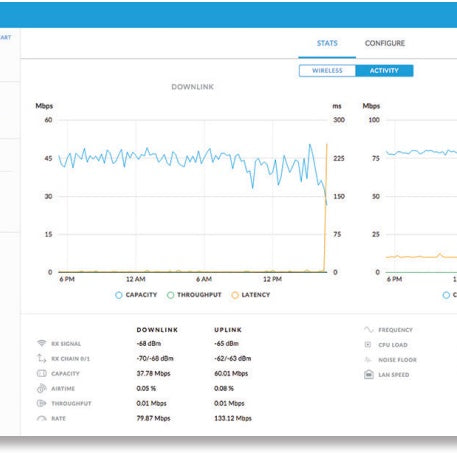Click the downlink RX signal value -68 dBm
This screenshot has height=457, width=457.
point(149,343)
